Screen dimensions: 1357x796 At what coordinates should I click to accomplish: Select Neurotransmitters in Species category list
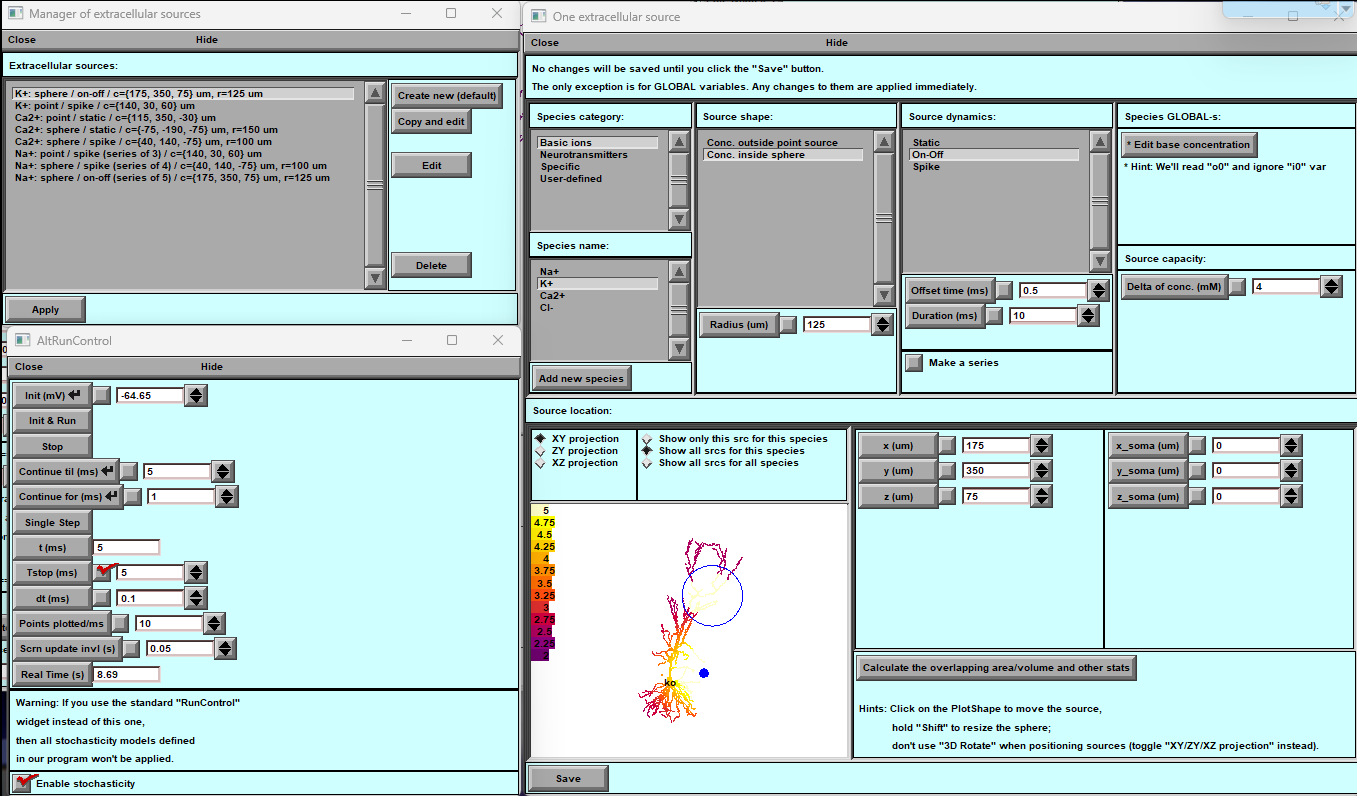pos(583,155)
